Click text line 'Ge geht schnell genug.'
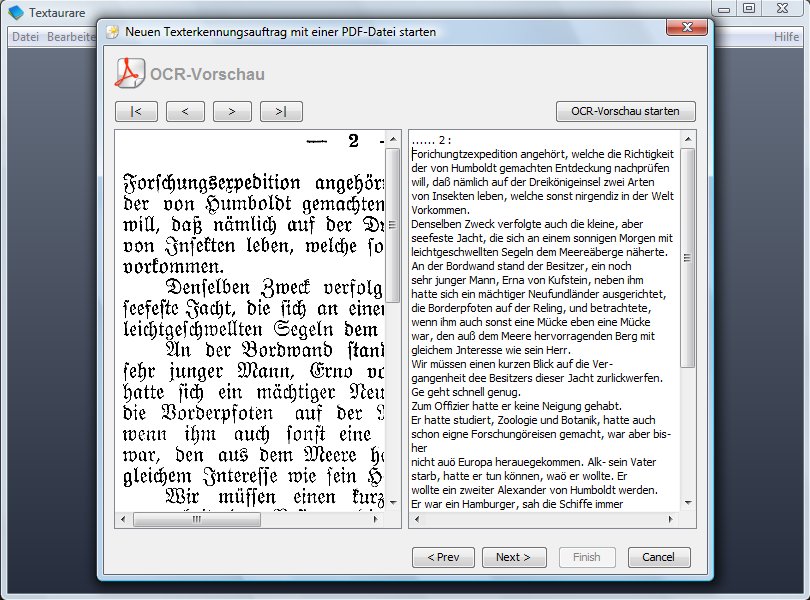The width and height of the screenshot is (810, 600). (466, 392)
